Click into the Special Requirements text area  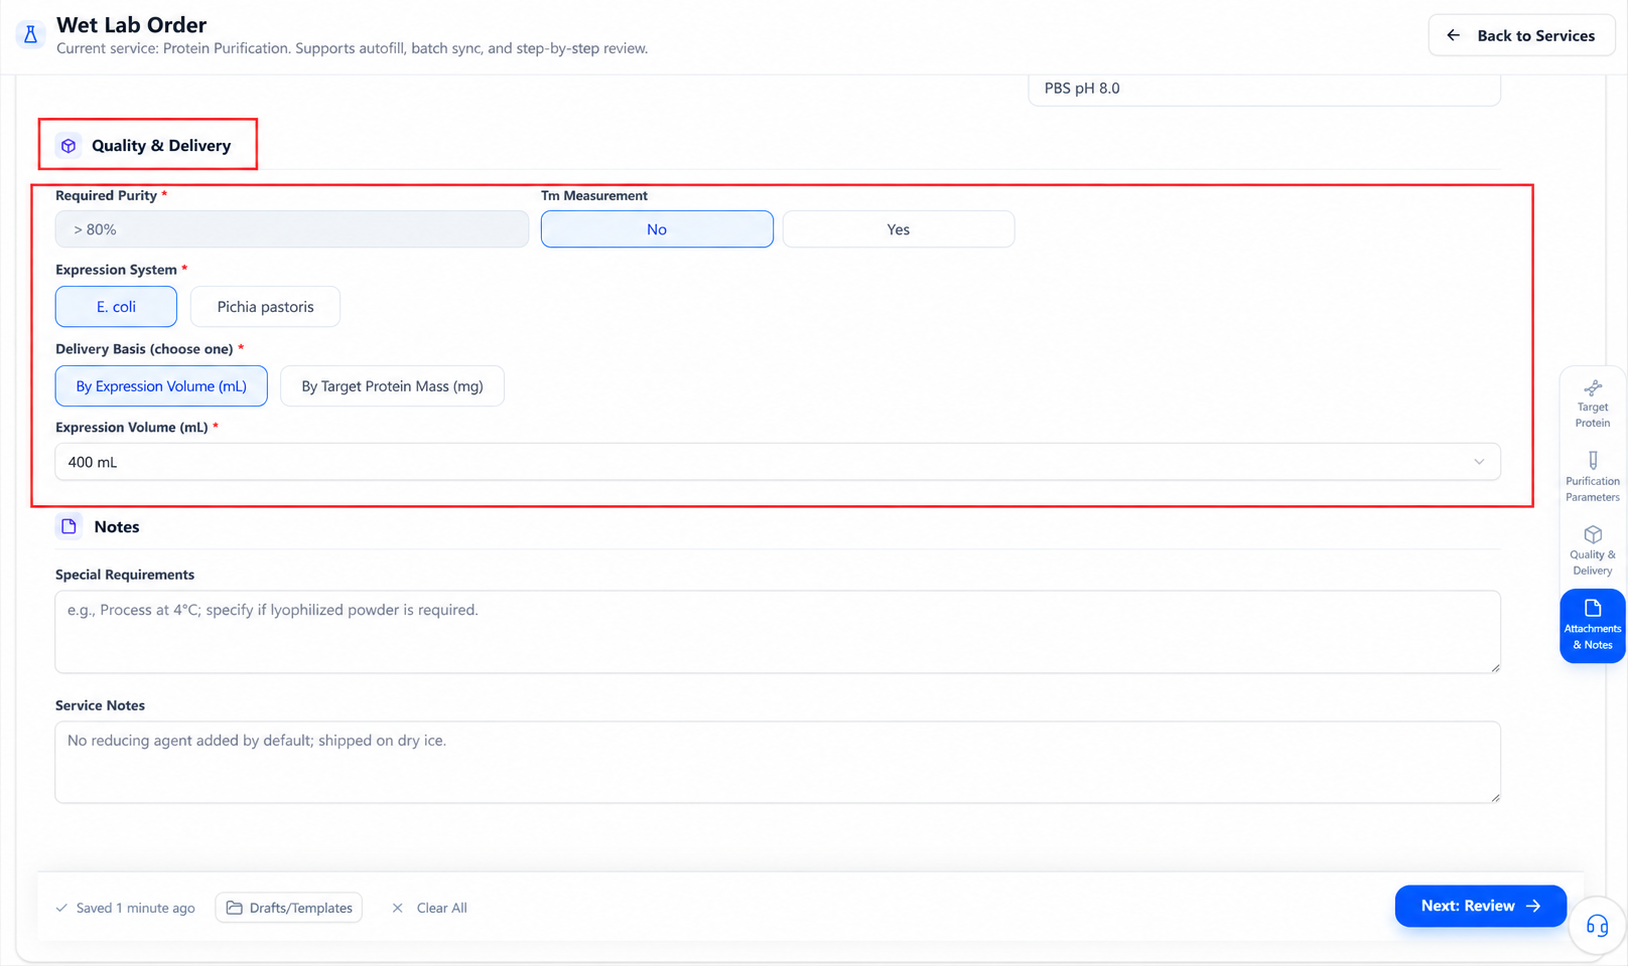pyautogui.click(x=777, y=631)
